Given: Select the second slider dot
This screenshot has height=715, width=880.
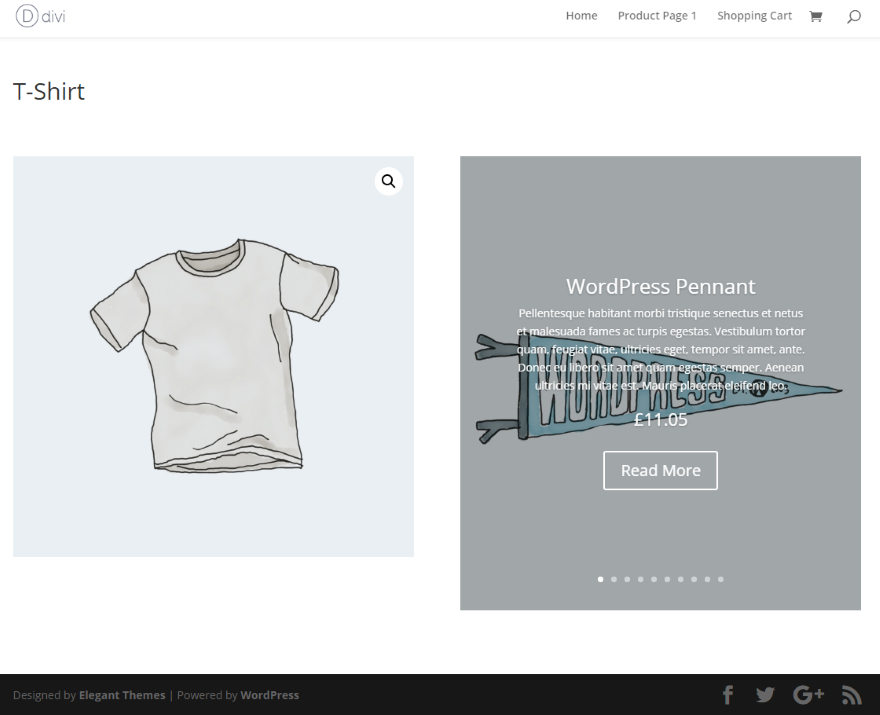Looking at the screenshot, I should click(614, 579).
